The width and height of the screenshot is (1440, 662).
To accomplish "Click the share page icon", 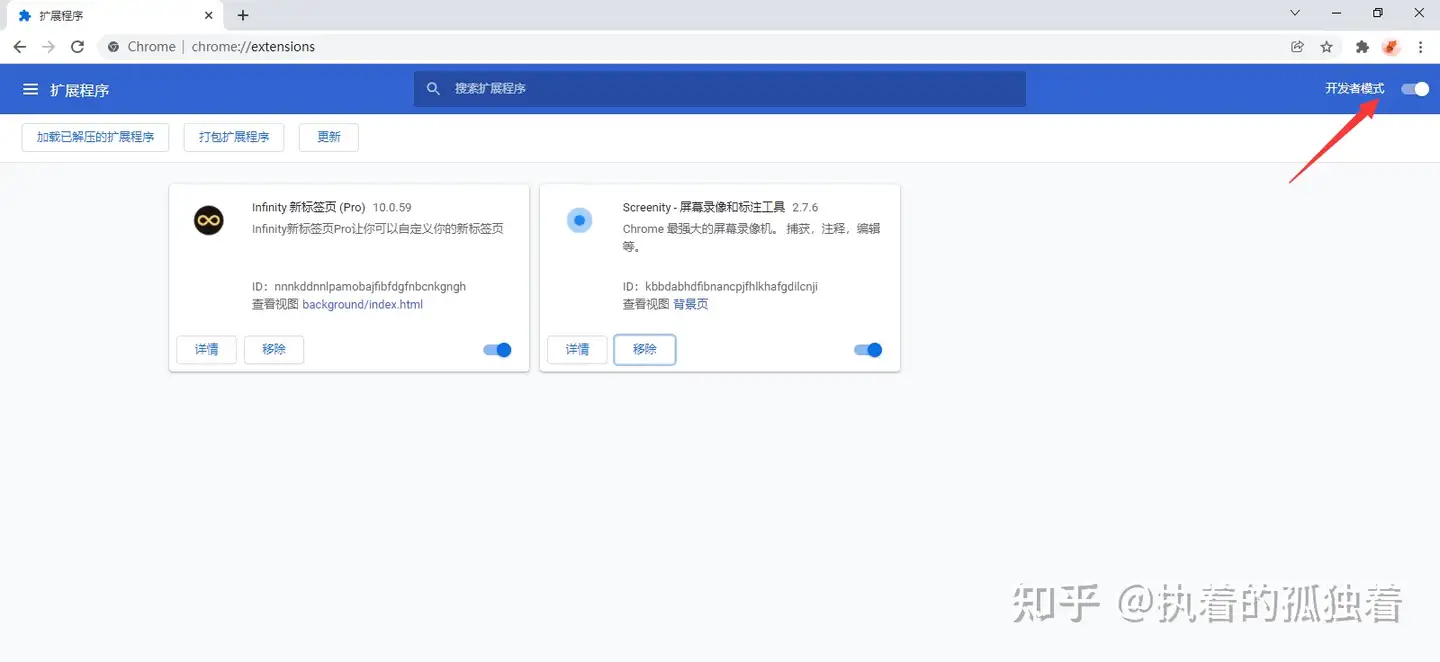I will (1298, 47).
